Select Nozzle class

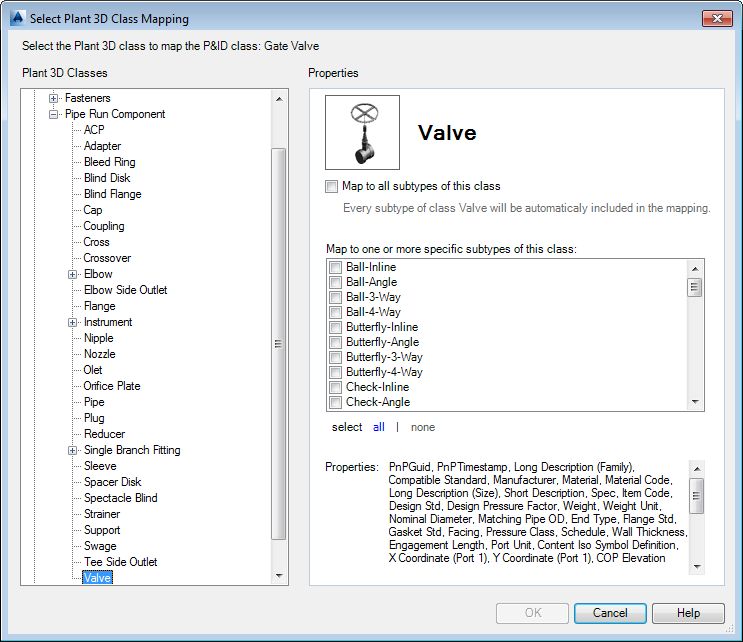click(100, 354)
